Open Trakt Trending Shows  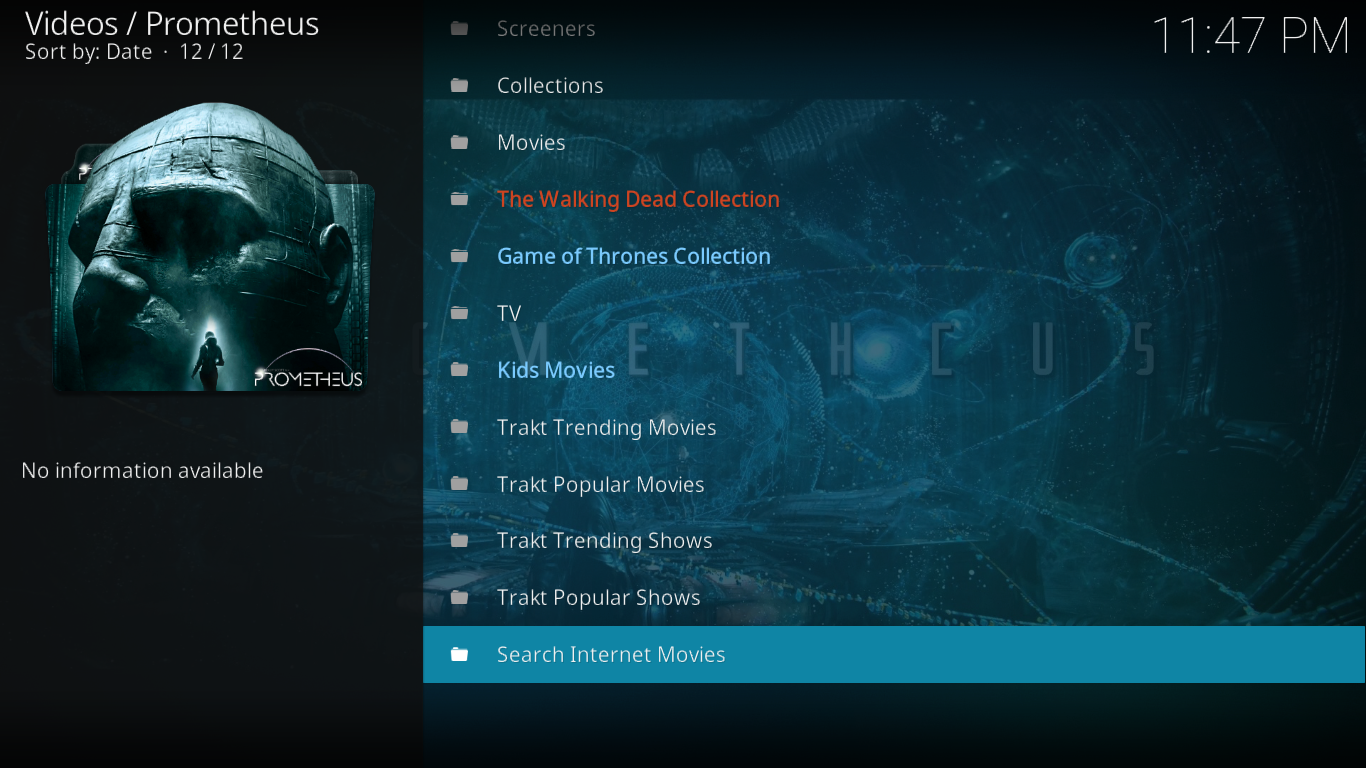[894, 540]
